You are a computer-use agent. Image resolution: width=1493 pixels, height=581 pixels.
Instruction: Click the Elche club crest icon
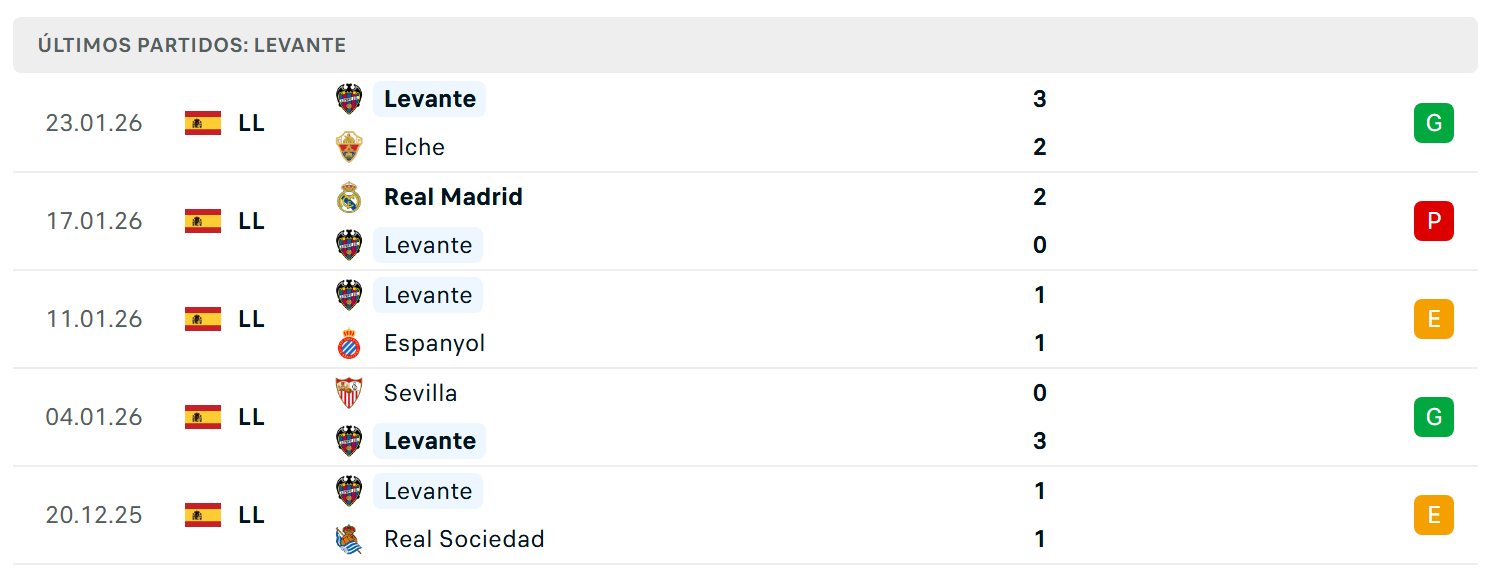[x=348, y=147]
